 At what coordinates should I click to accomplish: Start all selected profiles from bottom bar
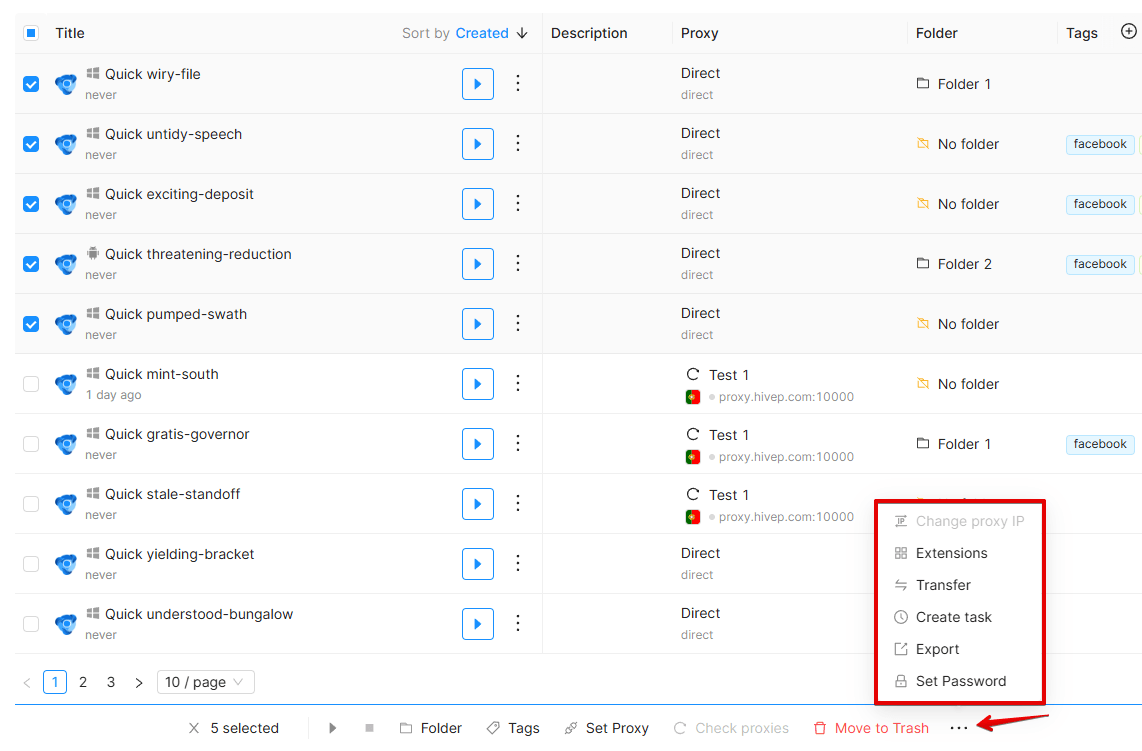pyautogui.click(x=332, y=728)
